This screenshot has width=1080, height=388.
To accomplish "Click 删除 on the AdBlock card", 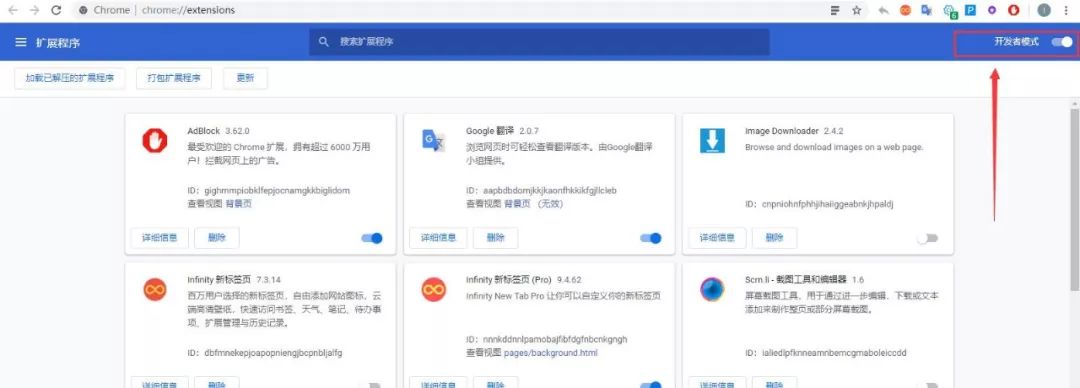I will tap(216, 238).
